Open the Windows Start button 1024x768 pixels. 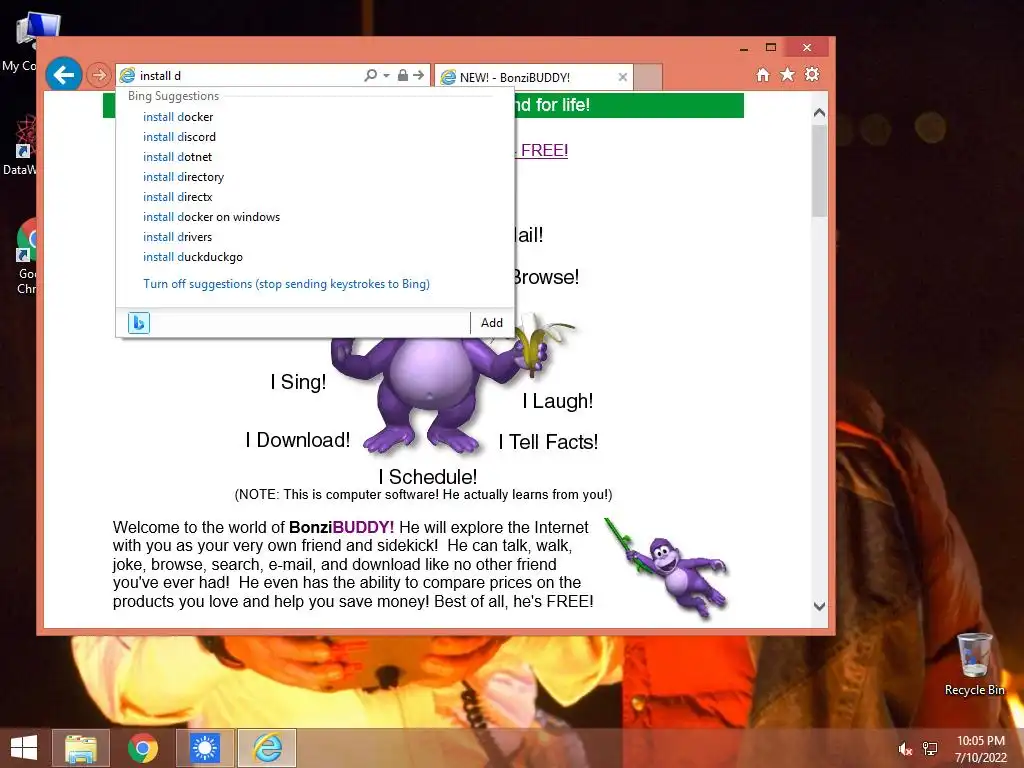tap(24, 747)
